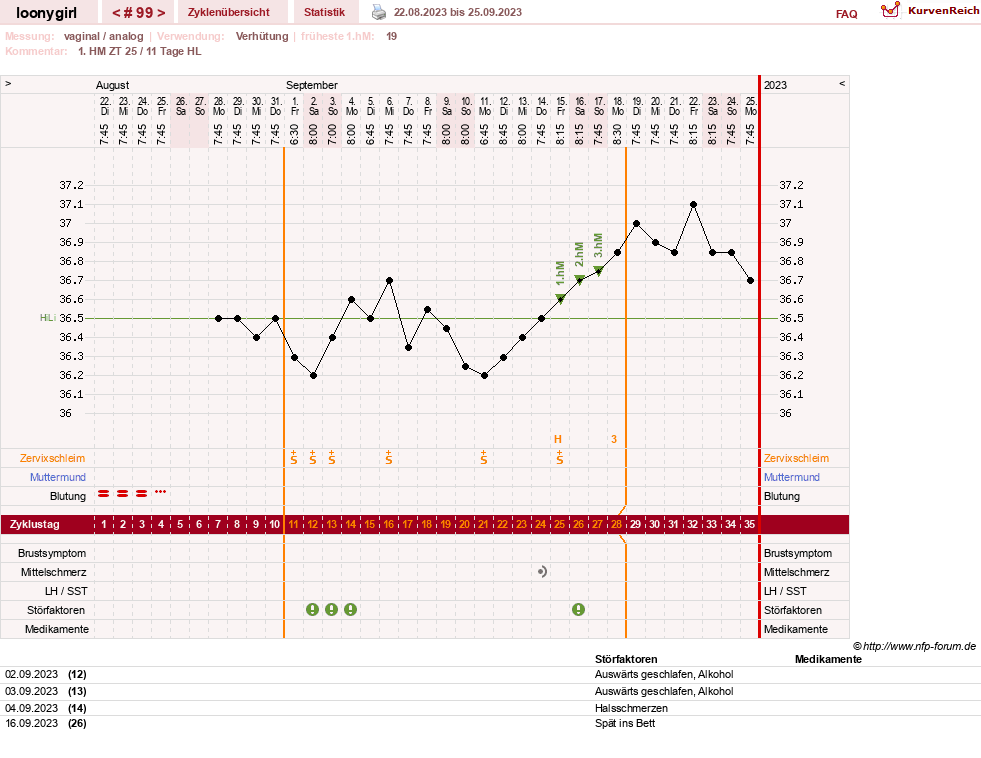Click the bleeding marker on cycle day 2
This screenshot has width=981, height=758.
(x=123, y=493)
